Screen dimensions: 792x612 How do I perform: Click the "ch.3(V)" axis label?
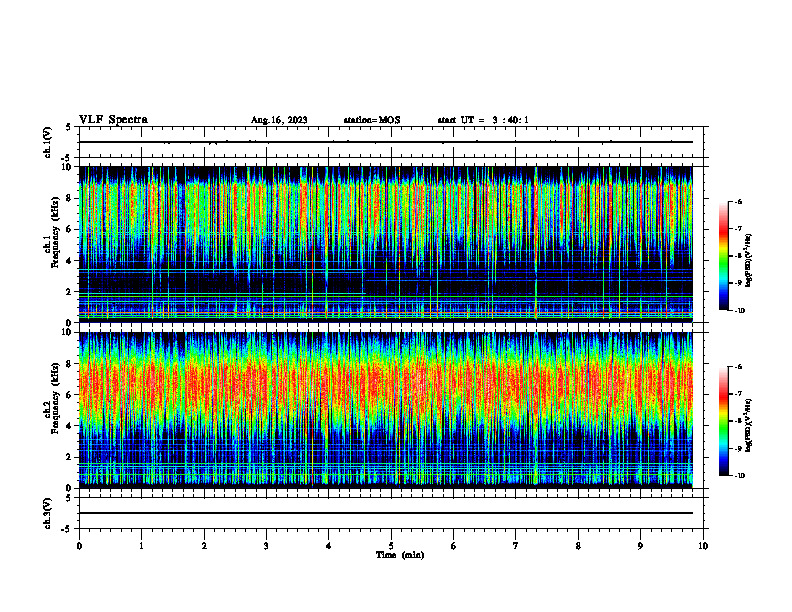pyautogui.click(x=48, y=513)
